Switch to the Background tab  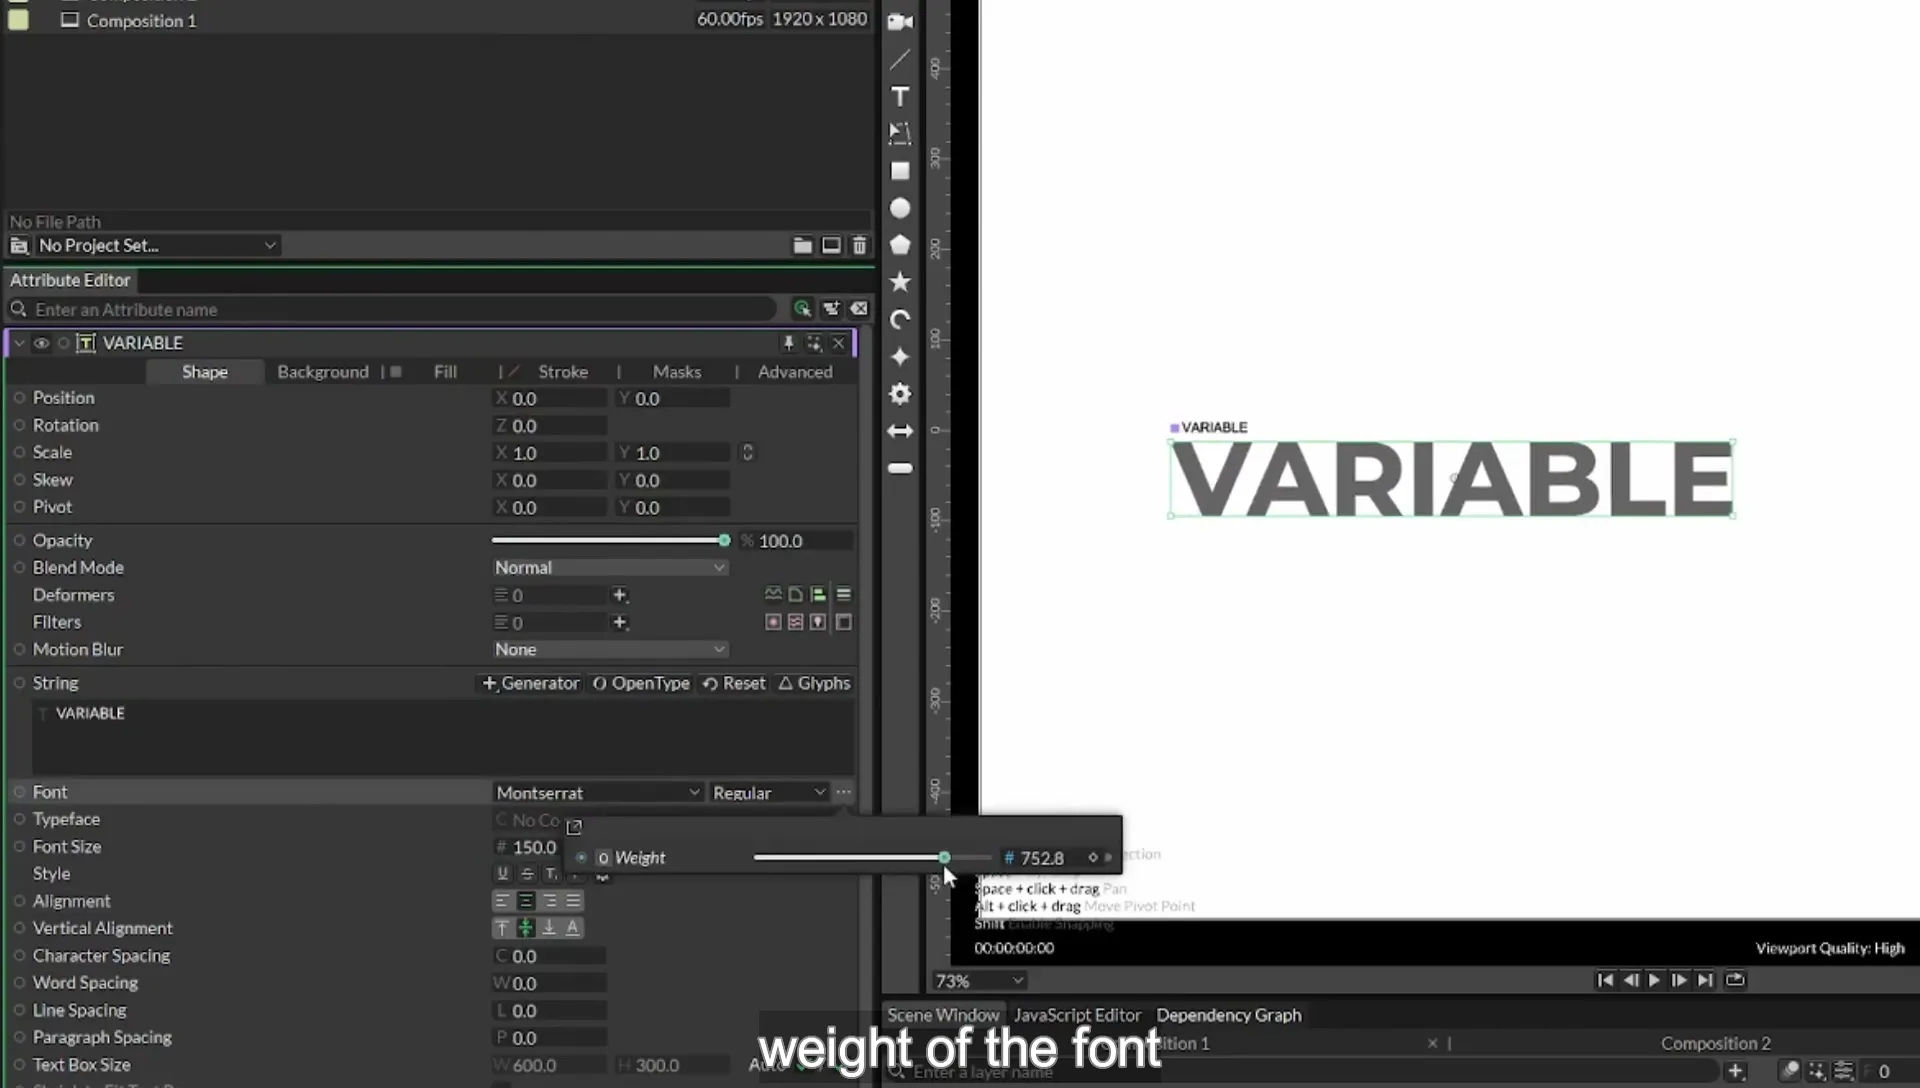click(323, 371)
